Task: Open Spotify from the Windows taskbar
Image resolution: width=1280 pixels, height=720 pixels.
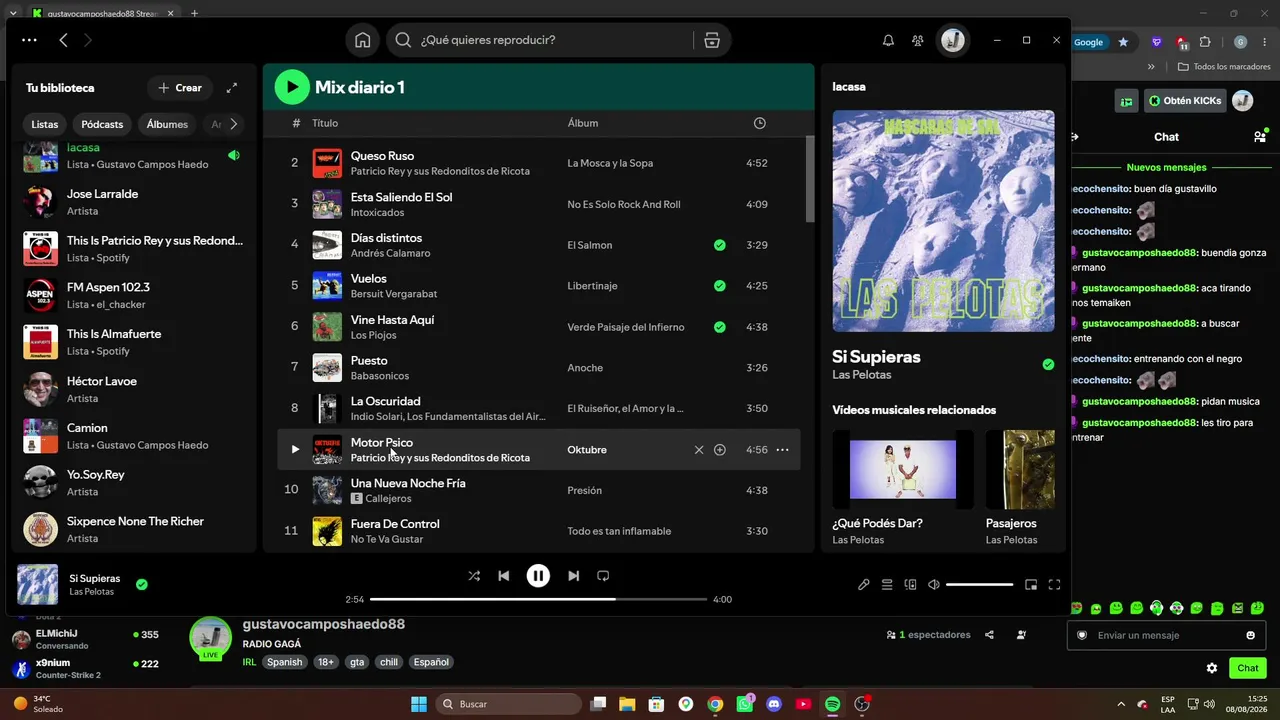Action: point(832,704)
